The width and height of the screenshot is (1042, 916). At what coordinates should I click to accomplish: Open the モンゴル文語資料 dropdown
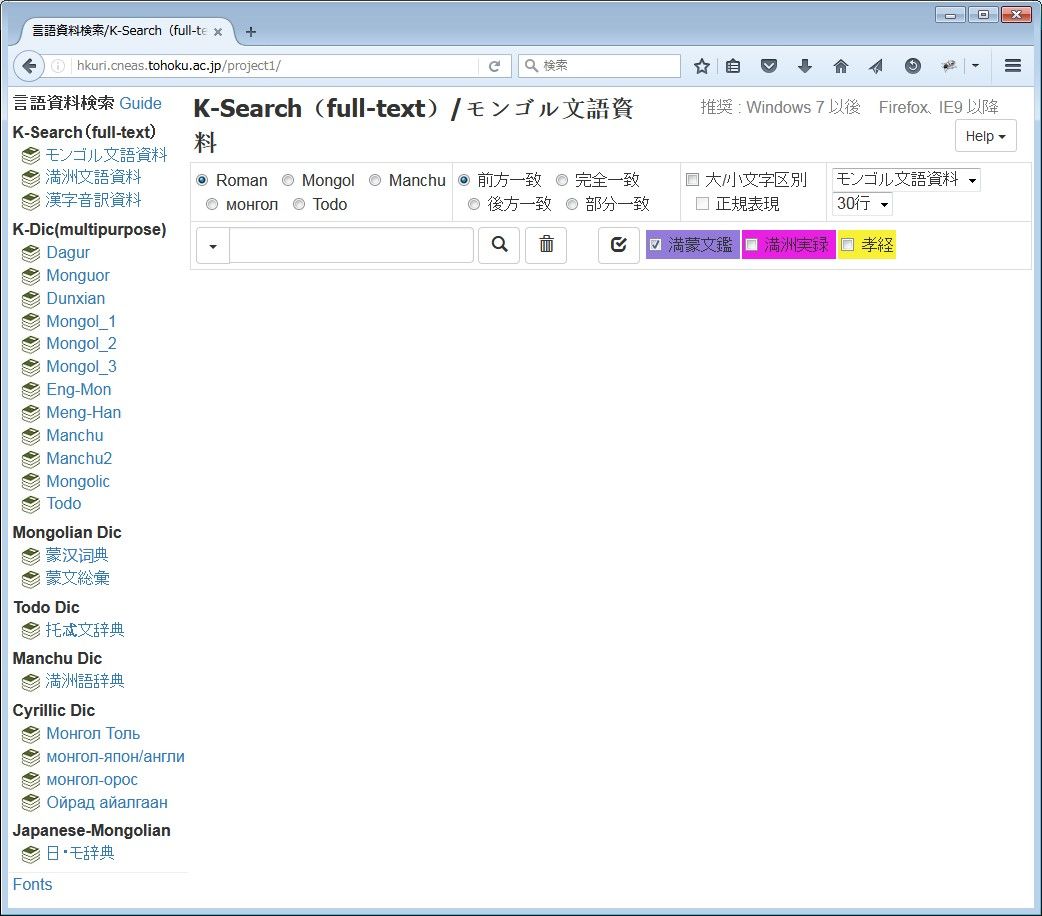coord(905,180)
